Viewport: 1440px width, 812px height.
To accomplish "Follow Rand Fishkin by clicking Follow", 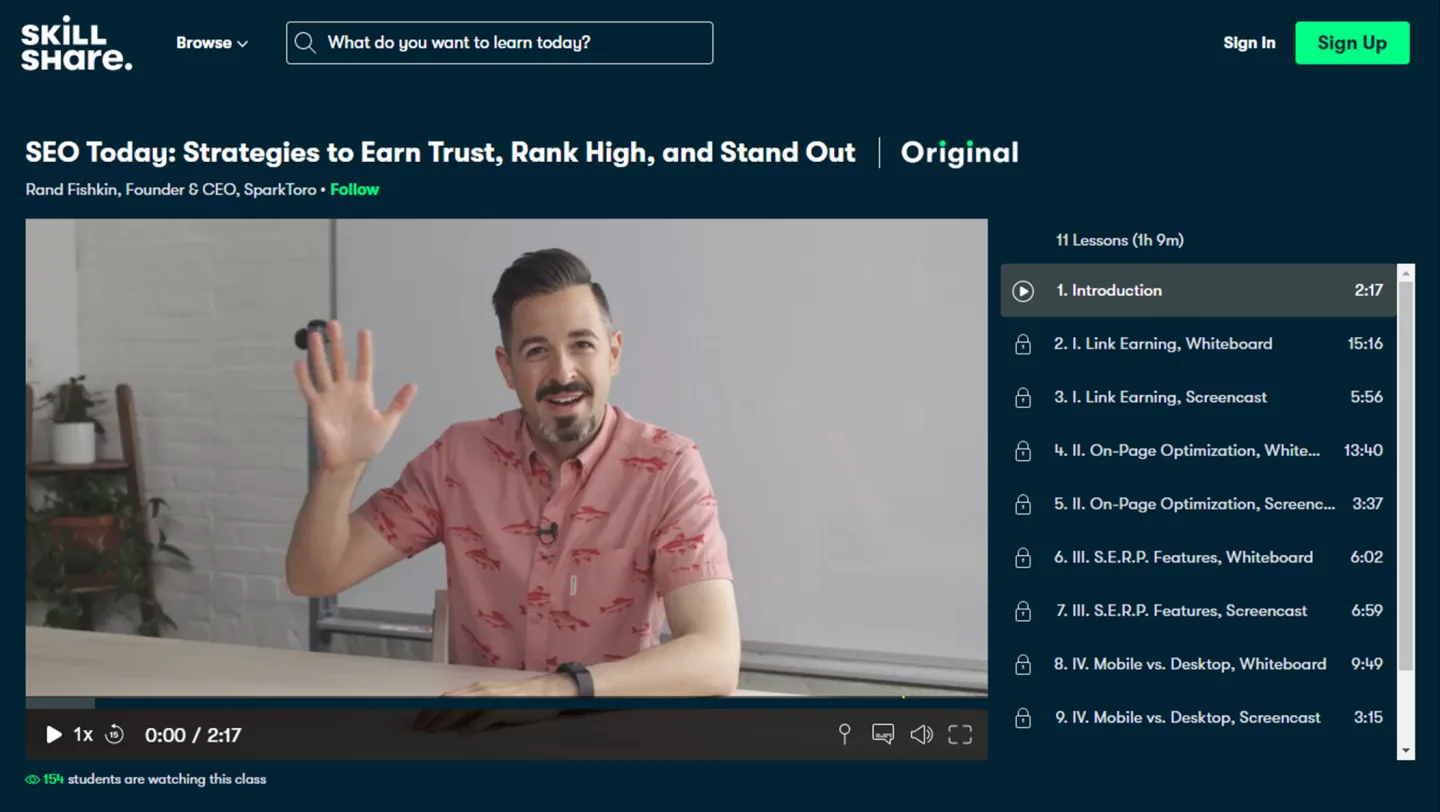I will (x=354, y=189).
